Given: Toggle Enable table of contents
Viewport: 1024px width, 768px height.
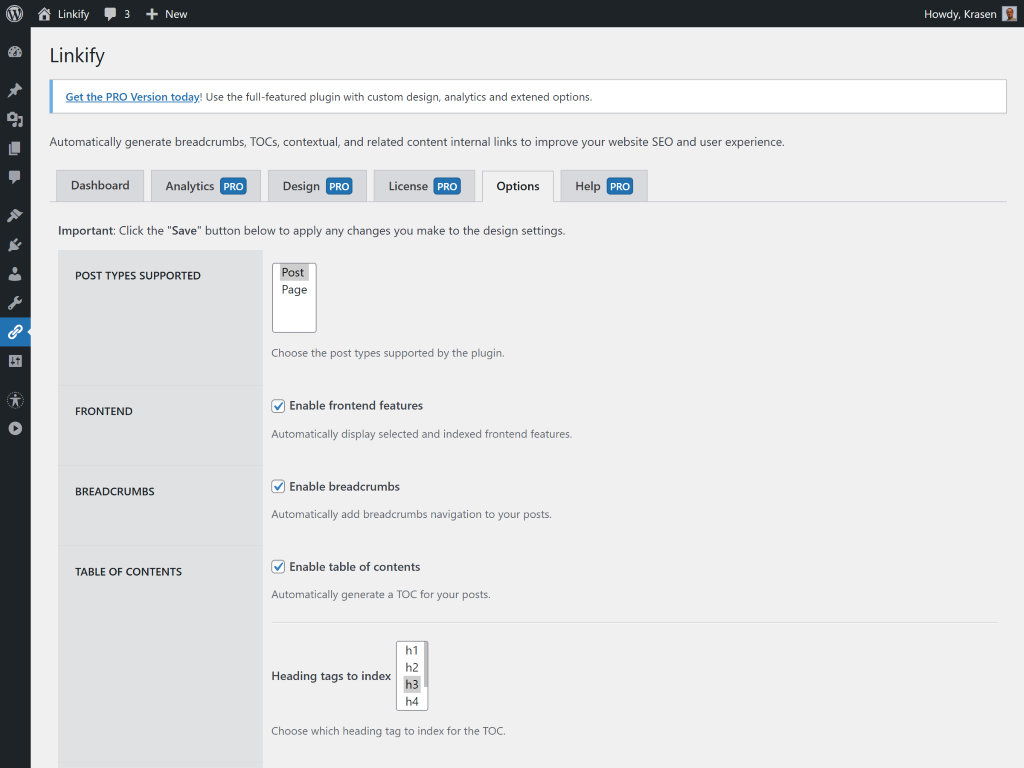Looking at the screenshot, I should click(x=278, y=566).
